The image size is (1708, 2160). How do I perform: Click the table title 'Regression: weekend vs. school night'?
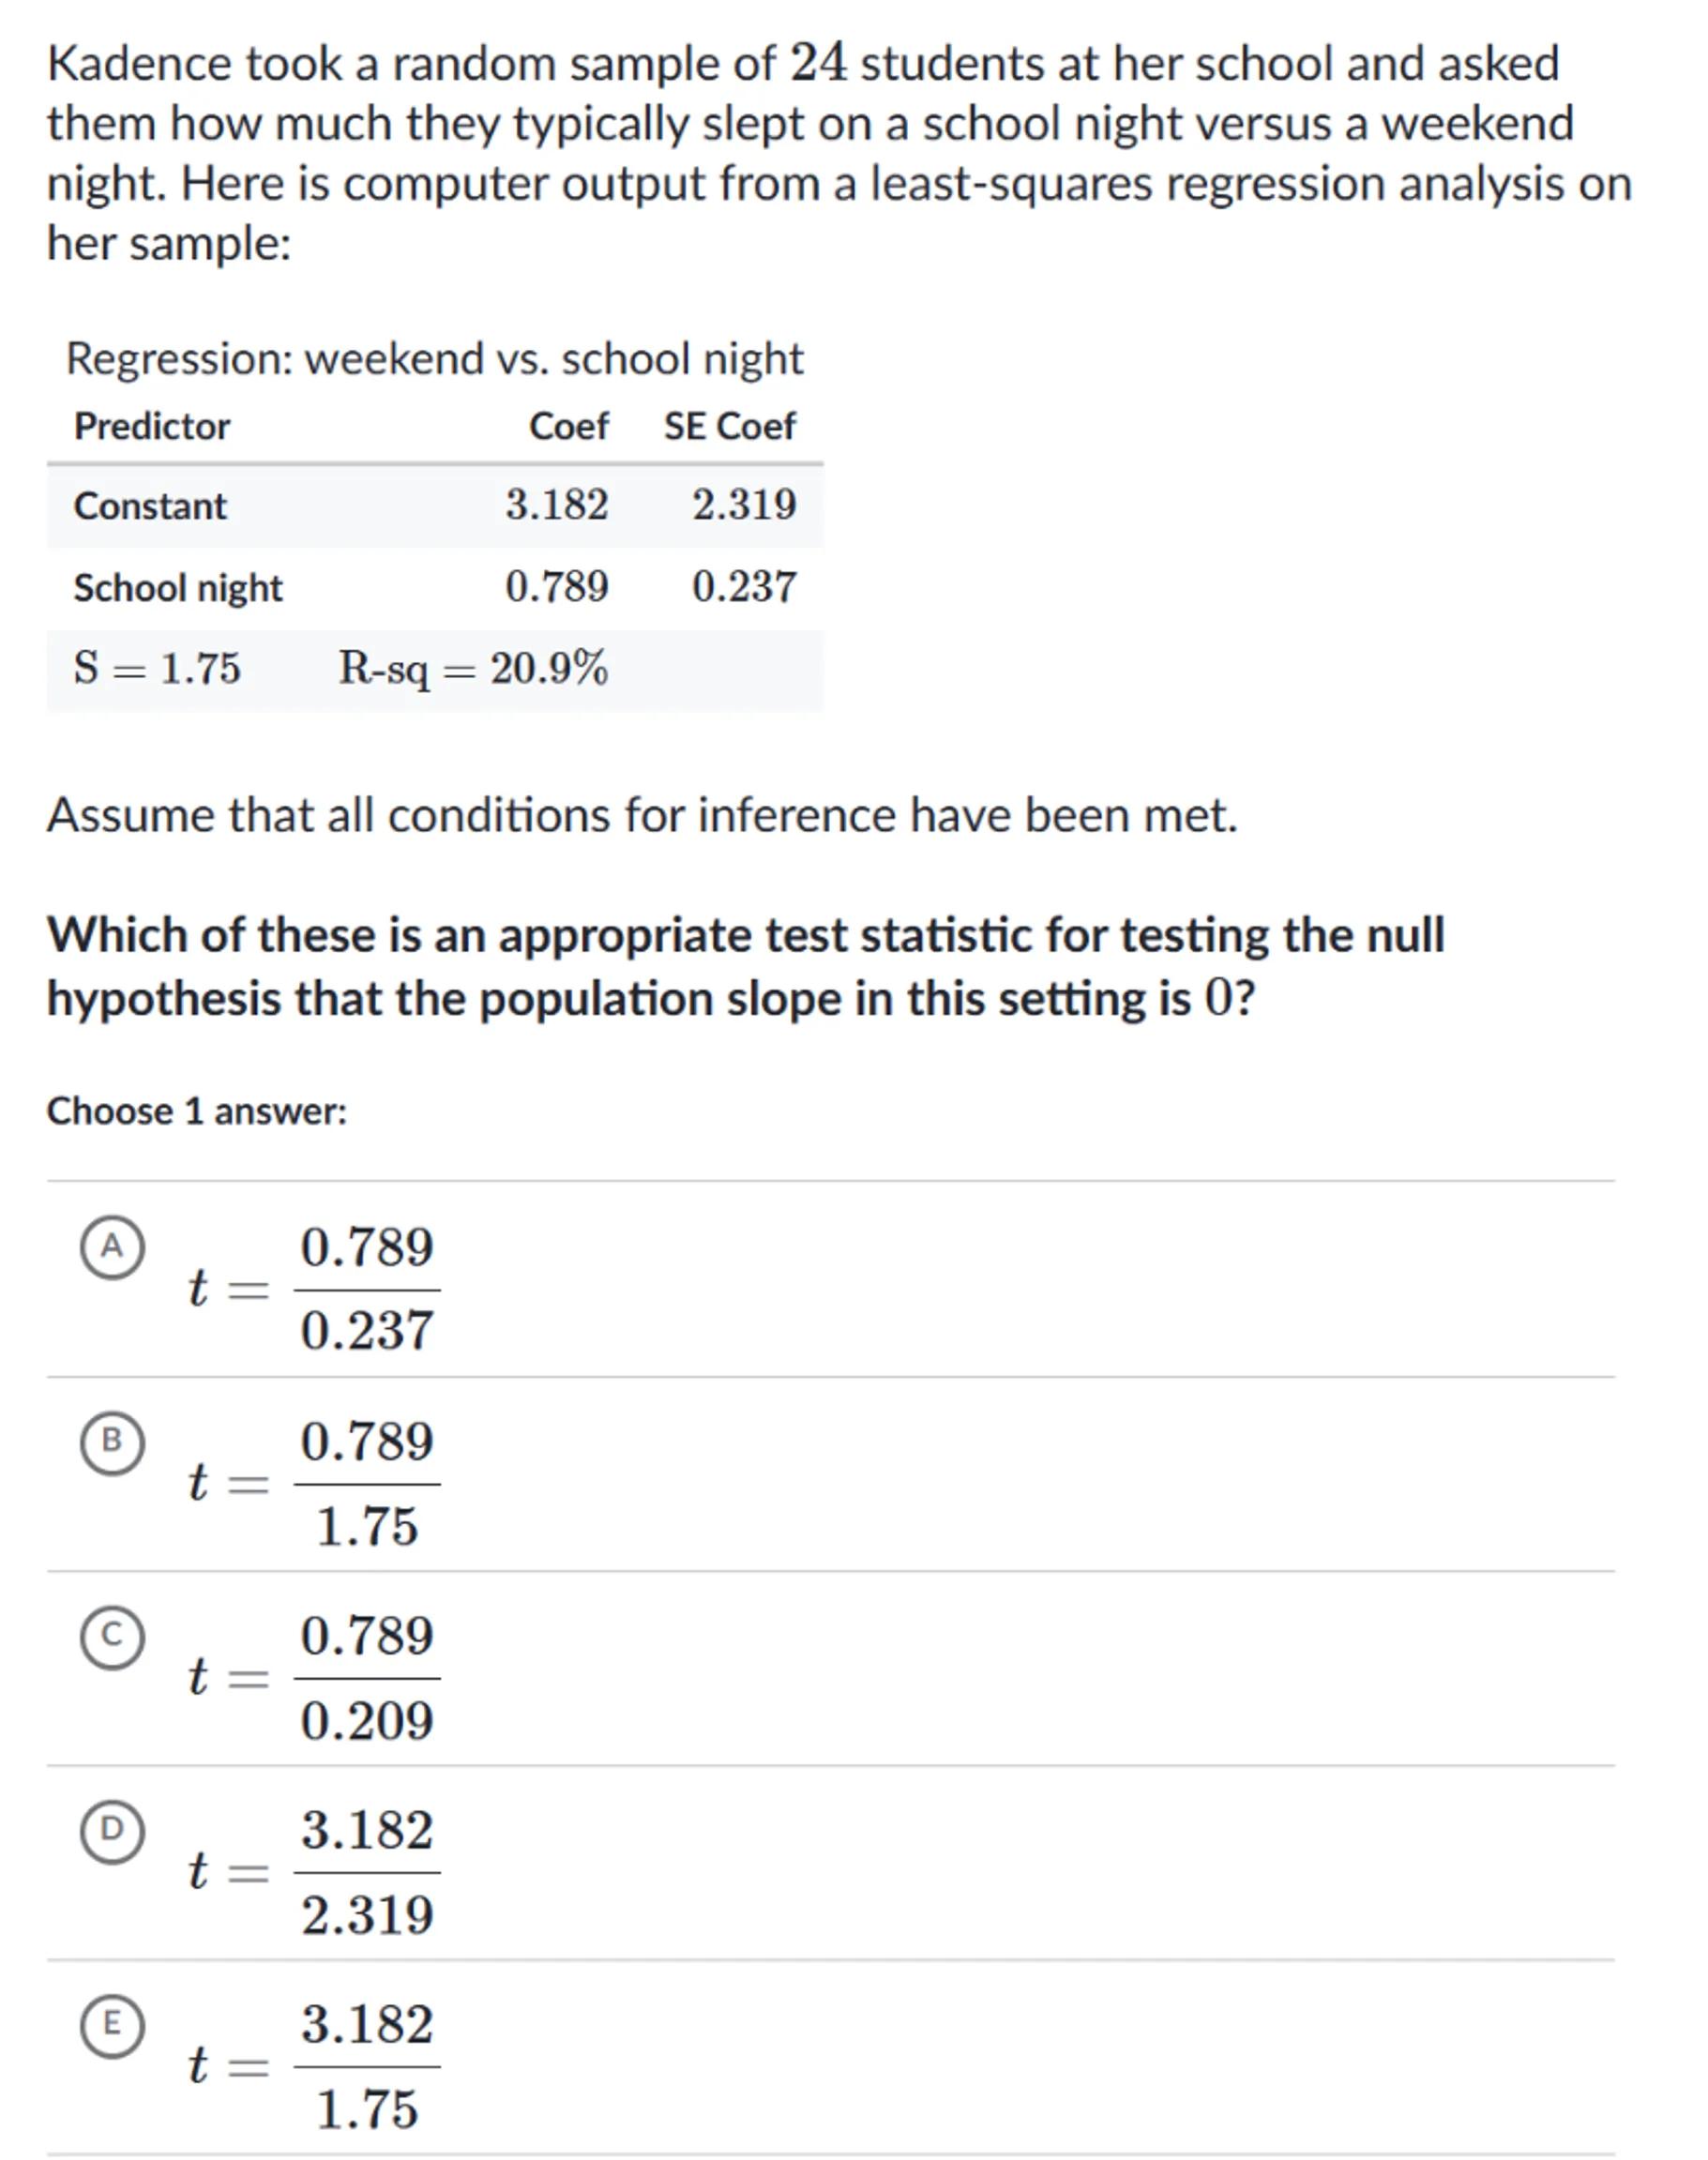click(x=434, y=359)
